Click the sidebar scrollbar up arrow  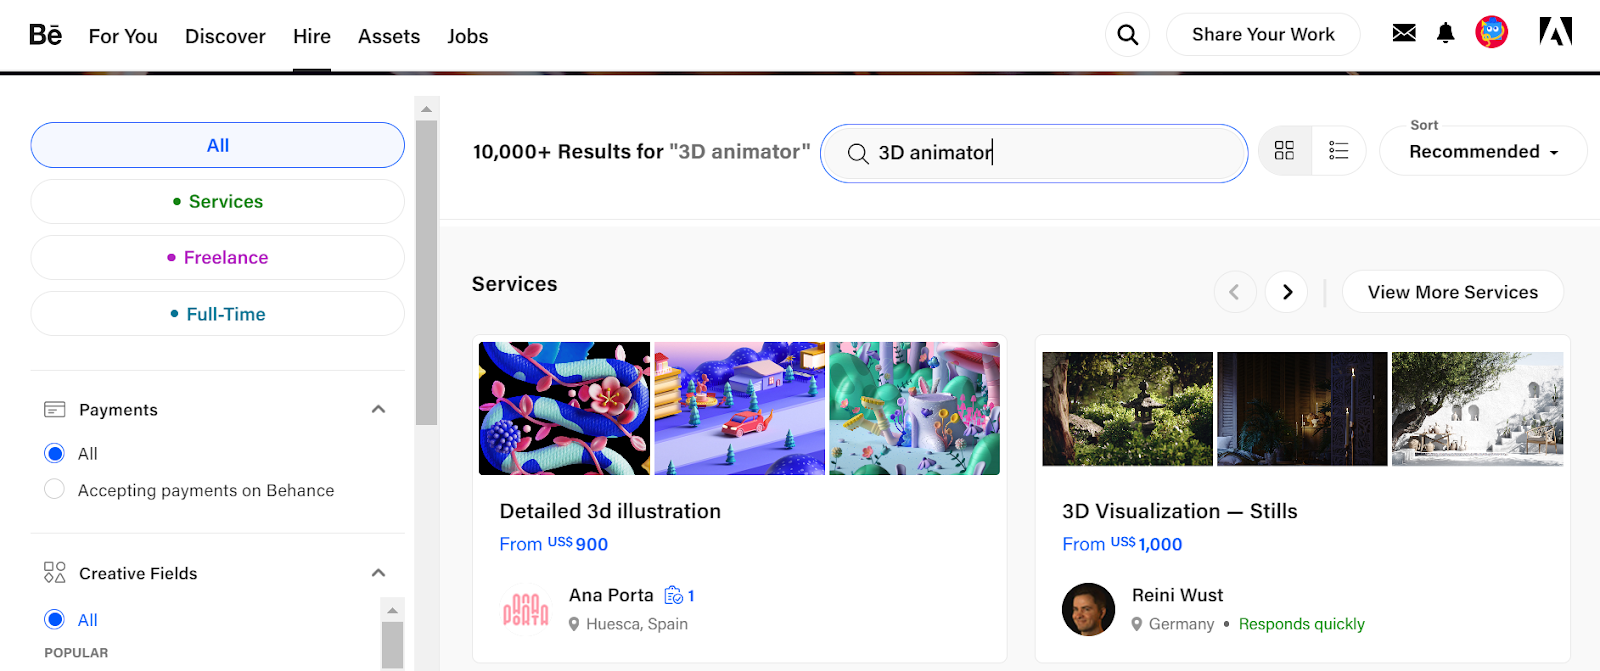(426, 109)
